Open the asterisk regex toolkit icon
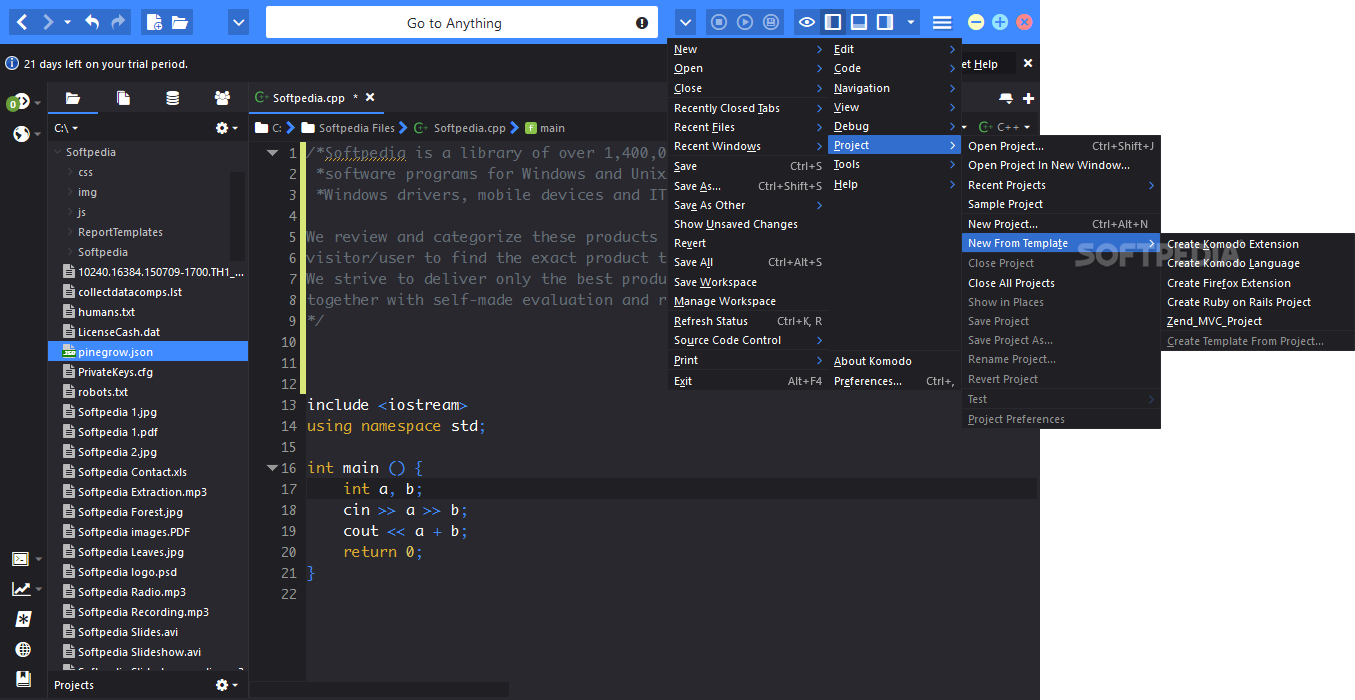1355x700 pixels. 23,619
